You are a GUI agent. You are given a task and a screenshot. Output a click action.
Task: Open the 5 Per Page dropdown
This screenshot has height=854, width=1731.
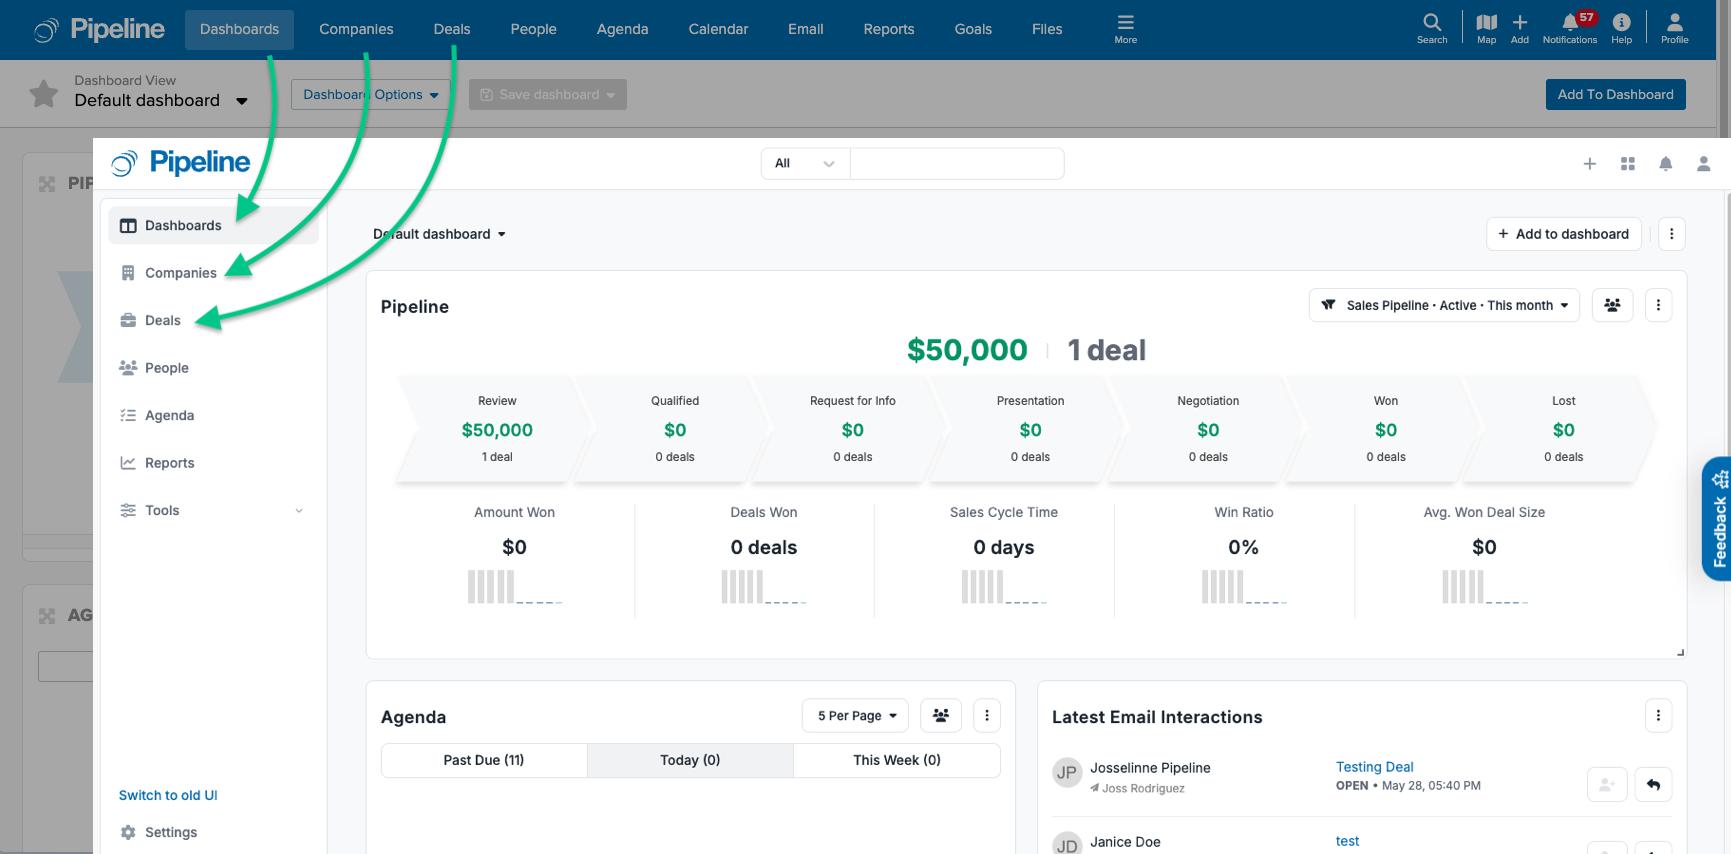855,715
